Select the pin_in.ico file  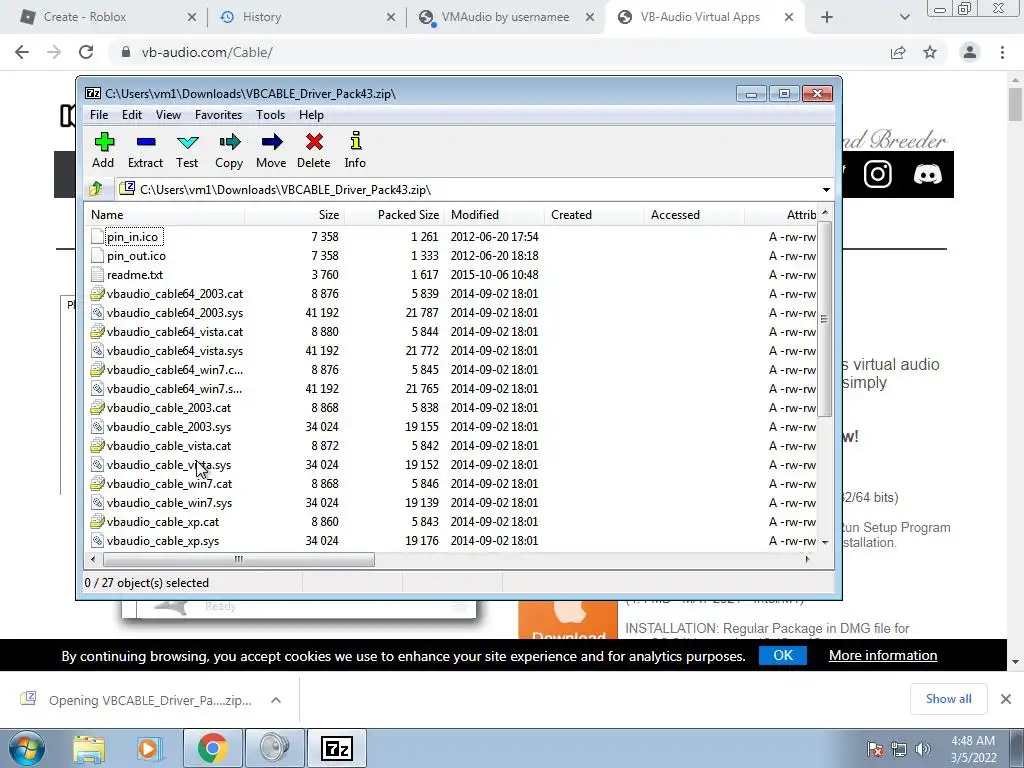coord(133,237)
